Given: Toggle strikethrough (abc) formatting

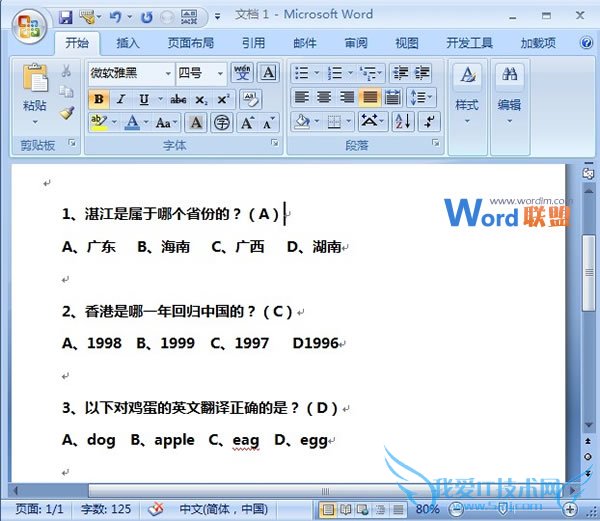Looking at the screenshot, I should tap(178, 99).
